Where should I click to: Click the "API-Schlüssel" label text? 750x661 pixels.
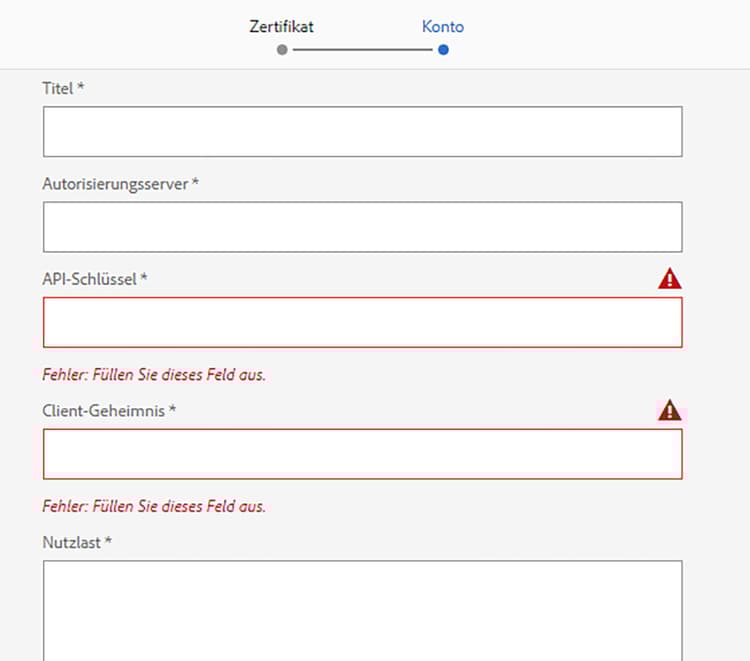(89, 279)
